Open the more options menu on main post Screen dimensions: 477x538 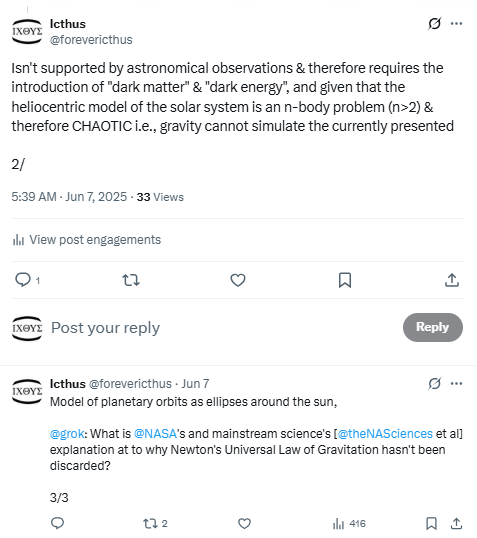456,24
